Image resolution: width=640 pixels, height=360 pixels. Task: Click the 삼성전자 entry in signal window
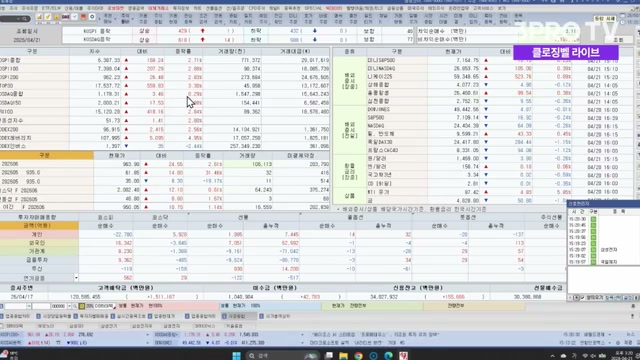[609, 249]
